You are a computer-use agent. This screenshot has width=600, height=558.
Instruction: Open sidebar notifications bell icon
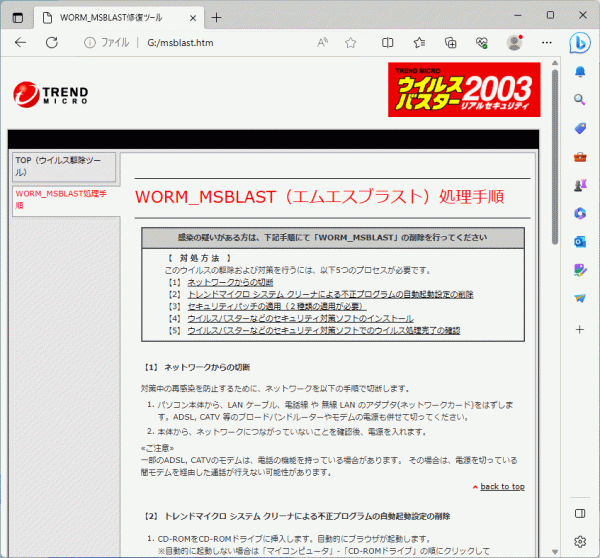point(580,72)
